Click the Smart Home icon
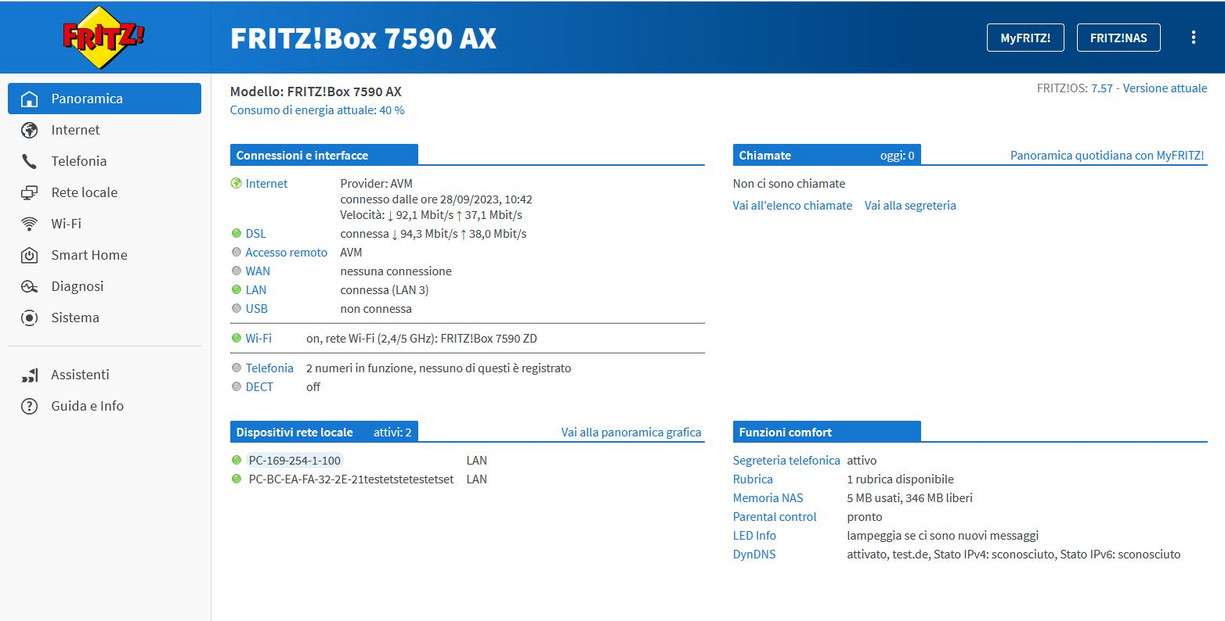Screen dimensions: 1225x621 (x=30, y=255)
